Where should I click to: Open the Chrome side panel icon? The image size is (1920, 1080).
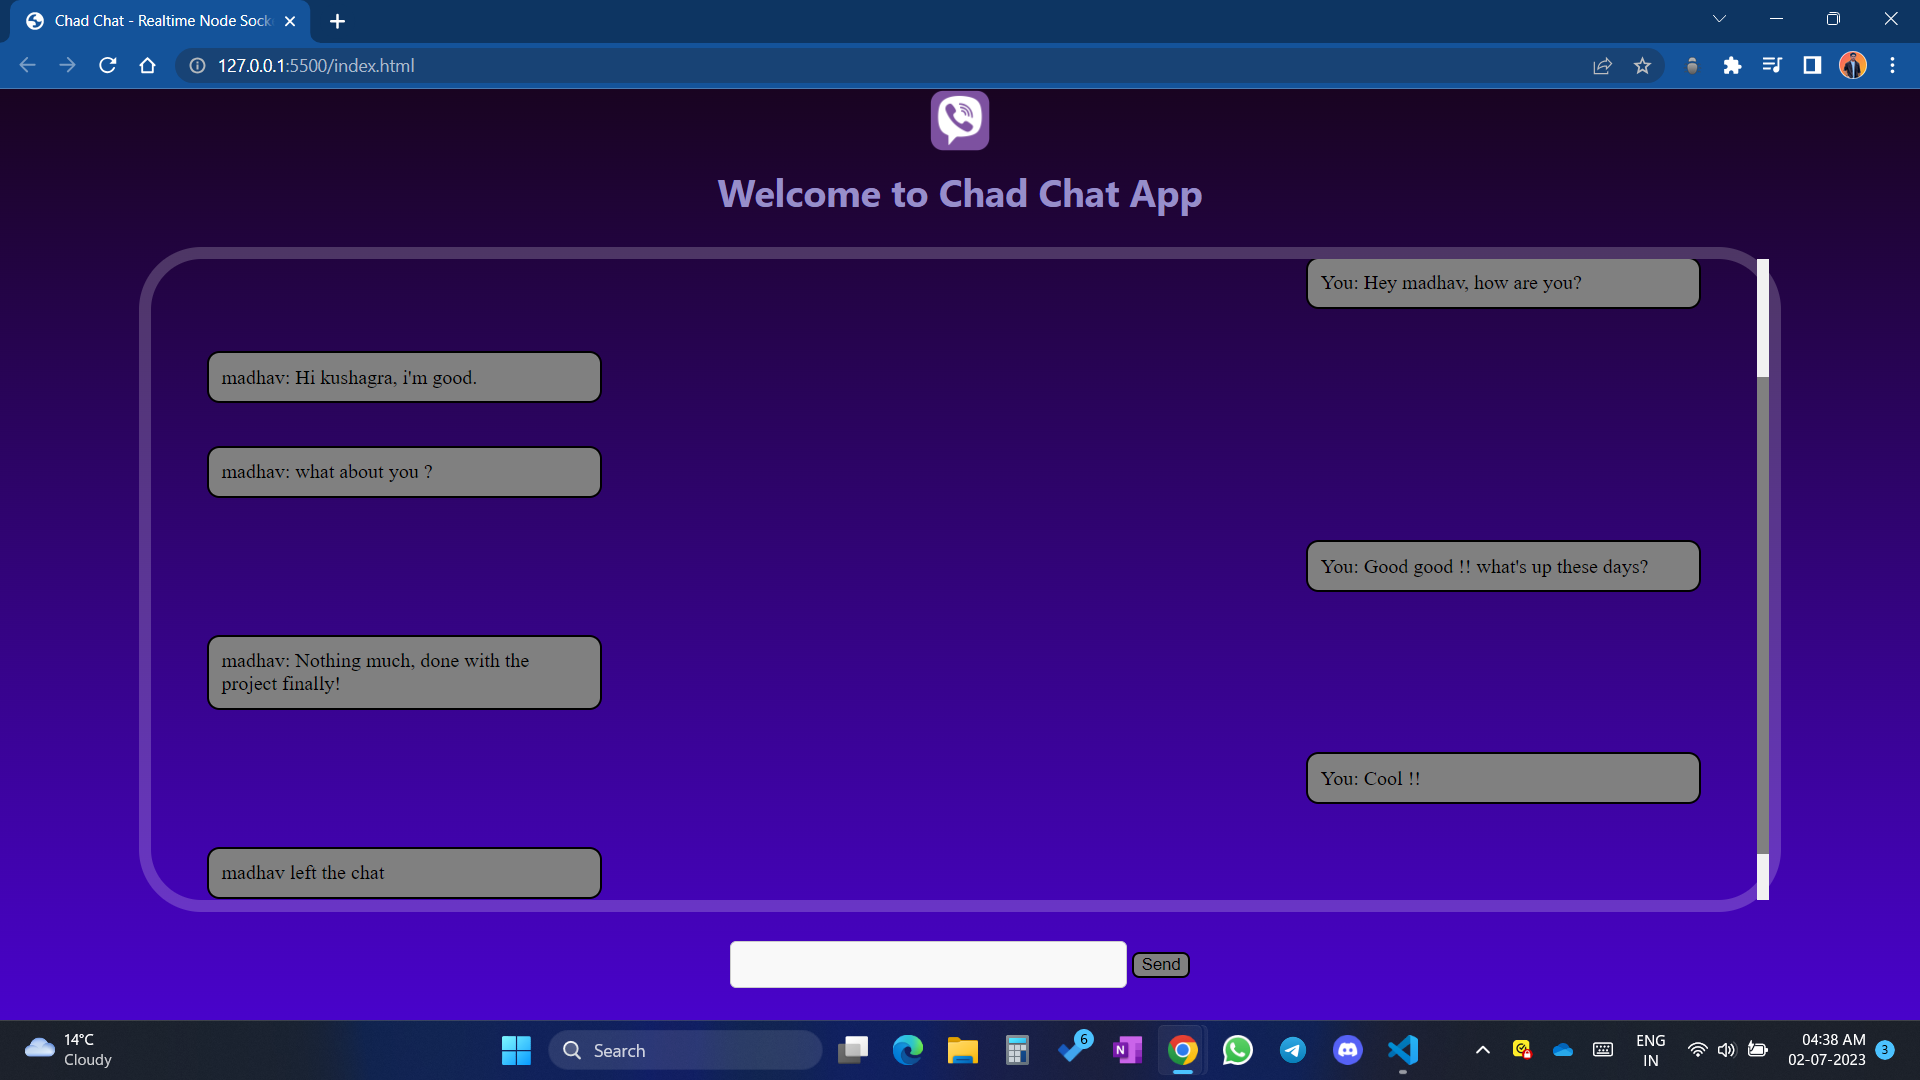[1812, 65]
